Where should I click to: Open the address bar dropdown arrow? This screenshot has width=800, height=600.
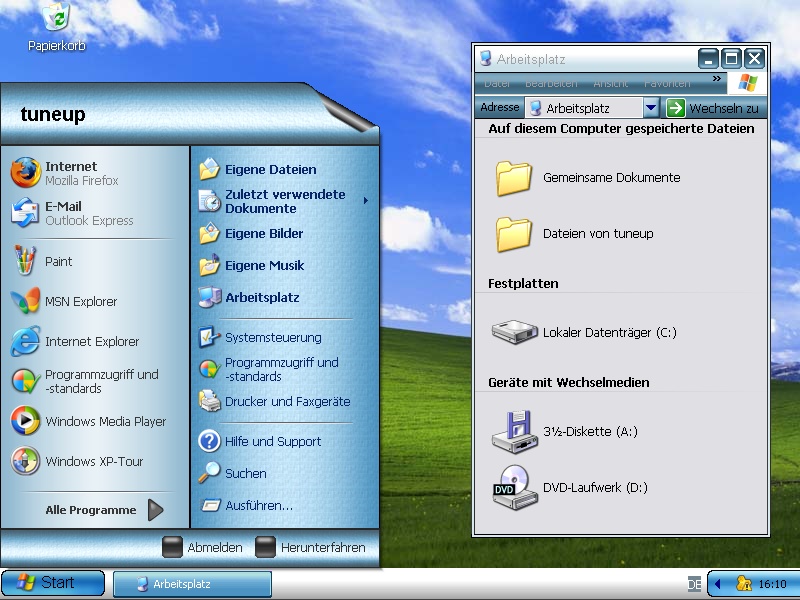(651, 108)
